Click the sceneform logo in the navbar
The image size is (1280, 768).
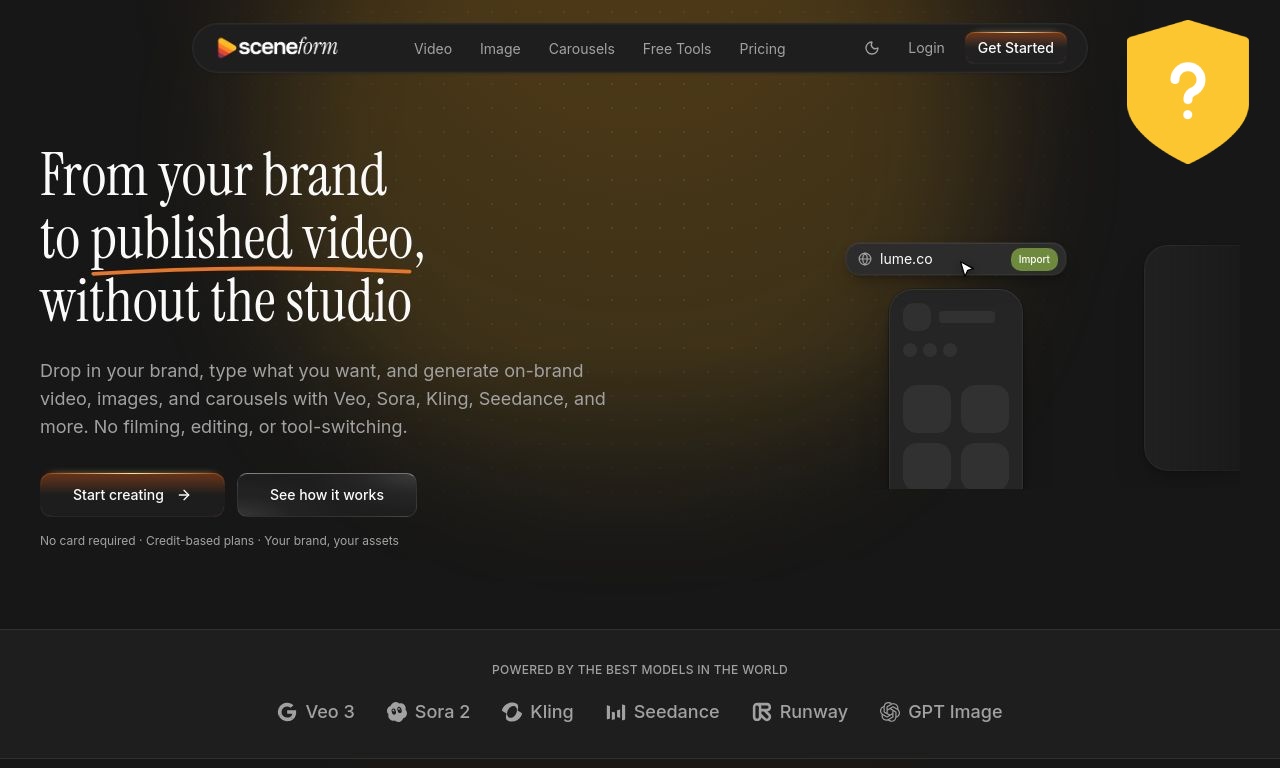click(277, 47)
